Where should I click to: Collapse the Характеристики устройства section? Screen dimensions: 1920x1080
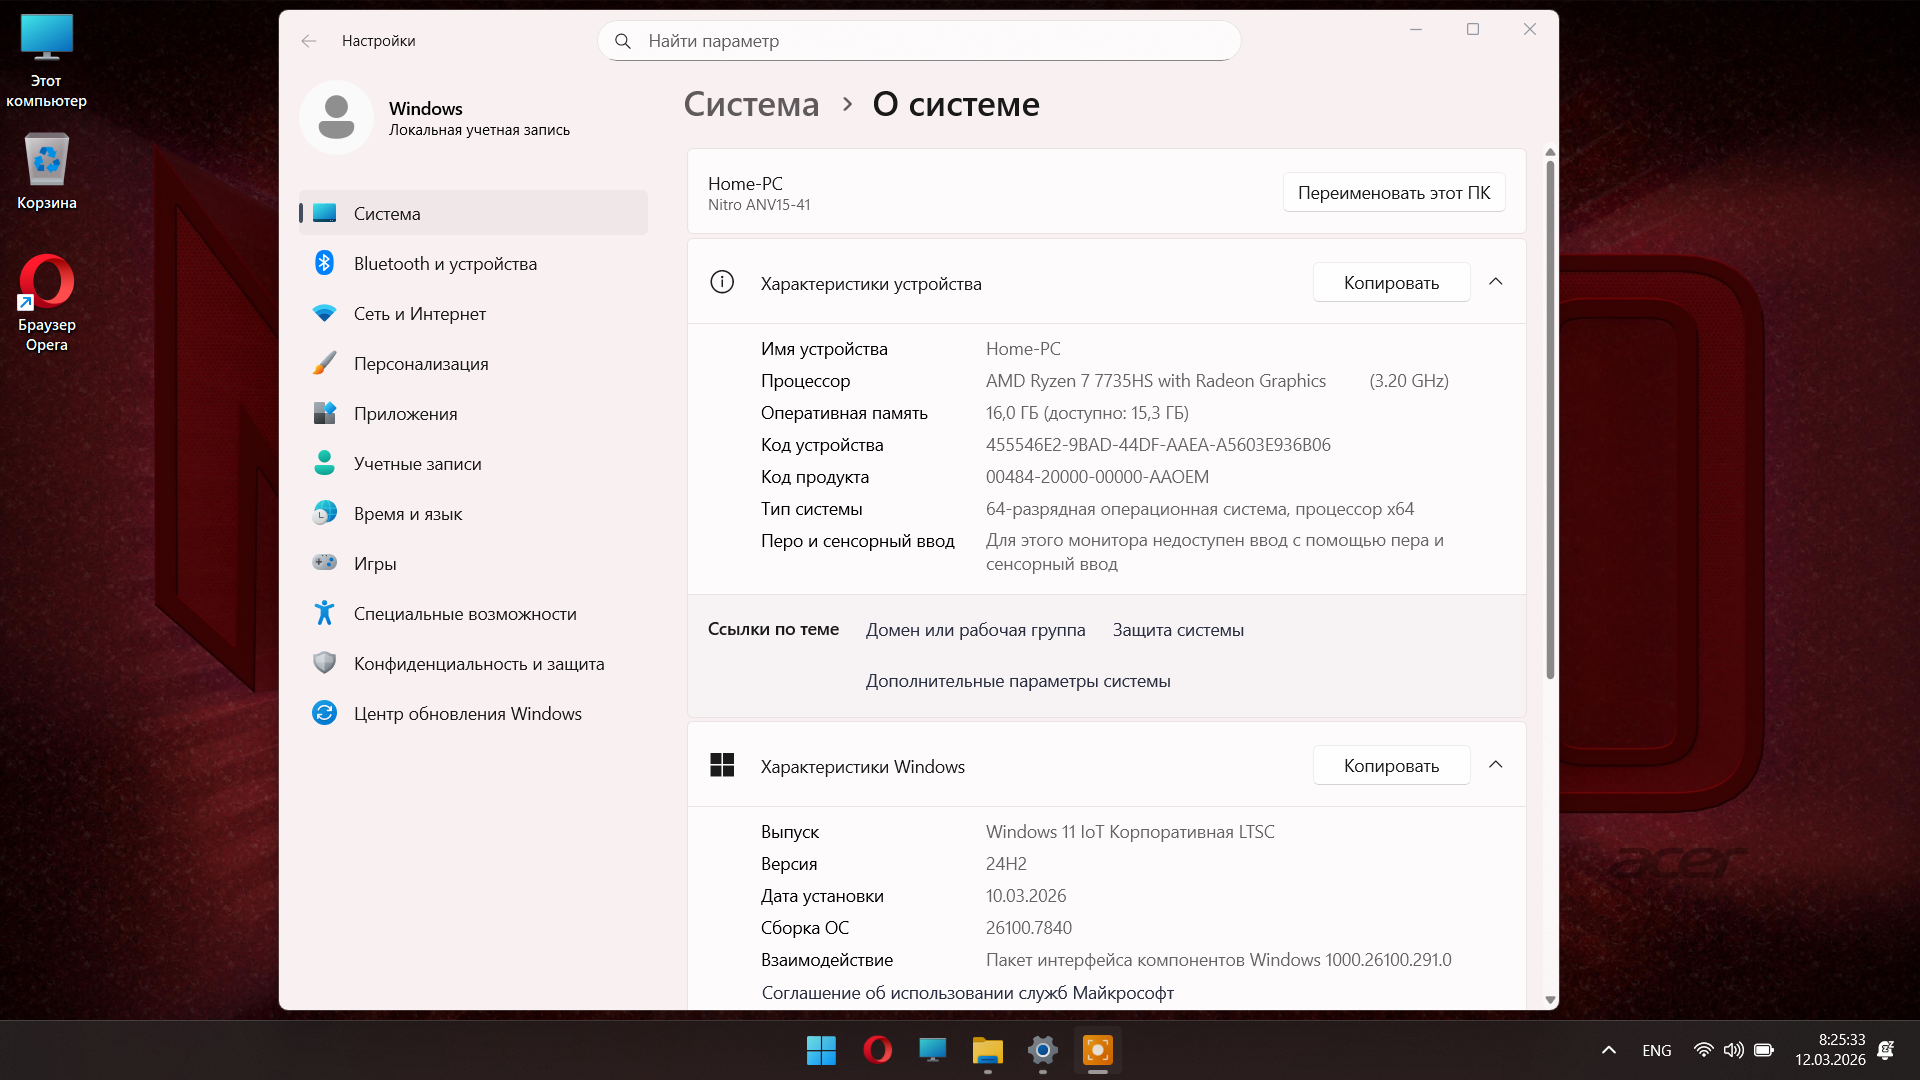pos(1495,282)
